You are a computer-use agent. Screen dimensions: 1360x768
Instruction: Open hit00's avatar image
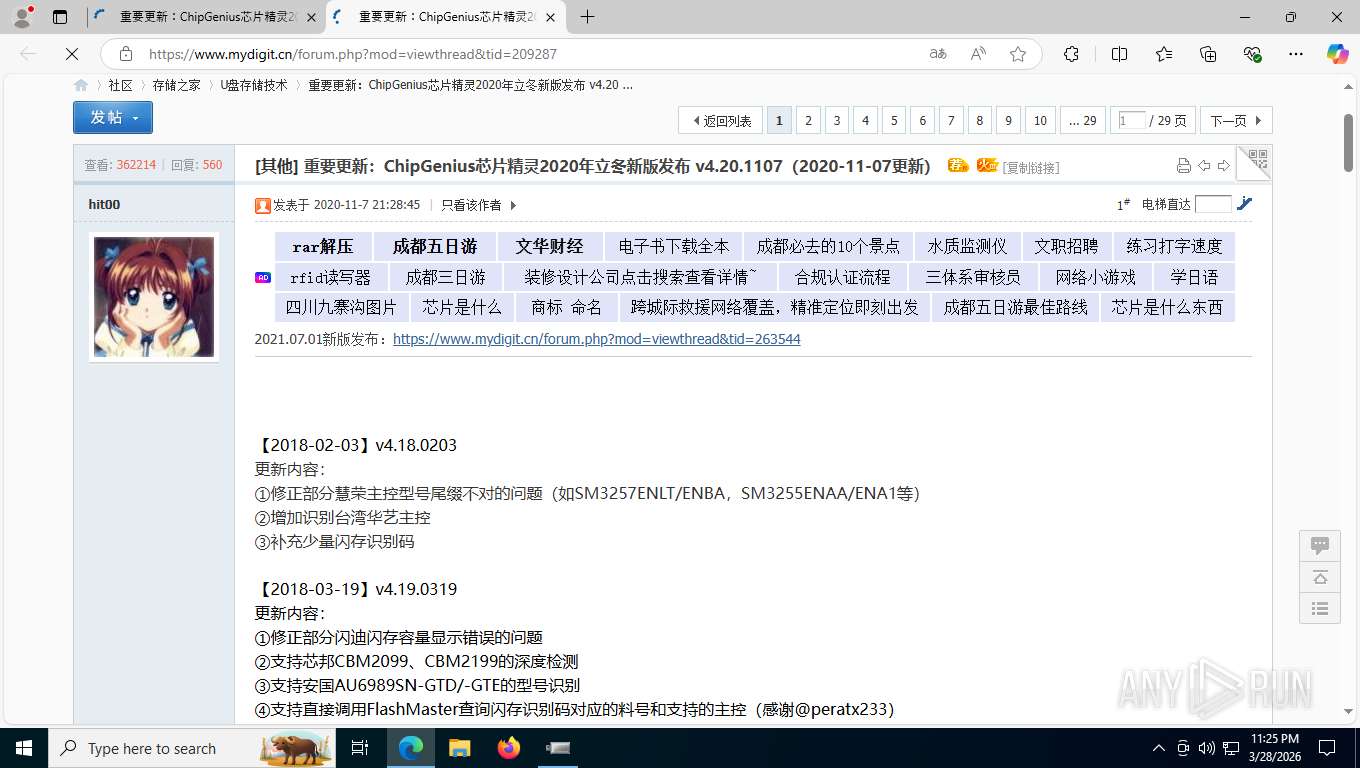point(154,297)
